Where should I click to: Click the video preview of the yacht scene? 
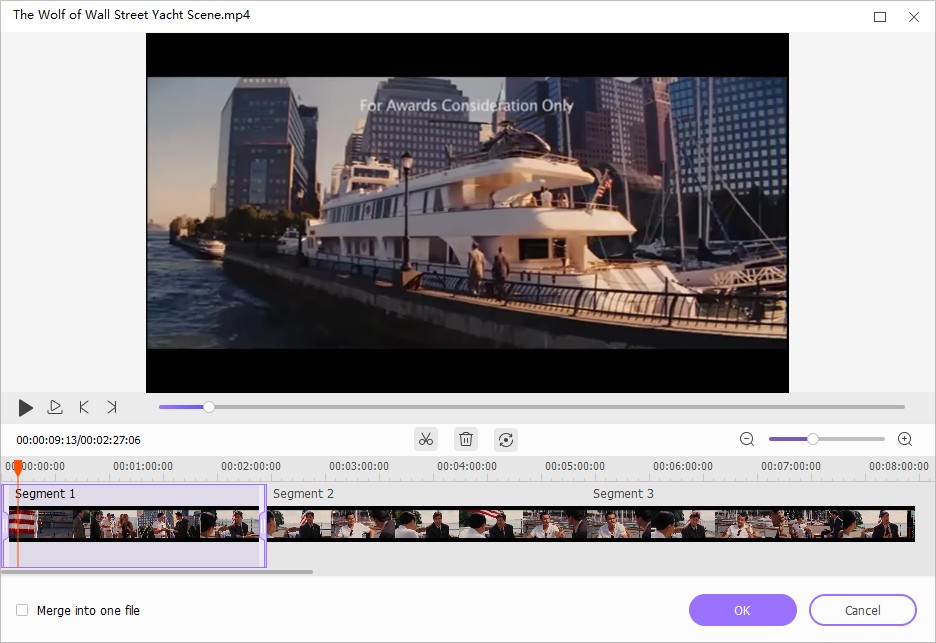467,212
